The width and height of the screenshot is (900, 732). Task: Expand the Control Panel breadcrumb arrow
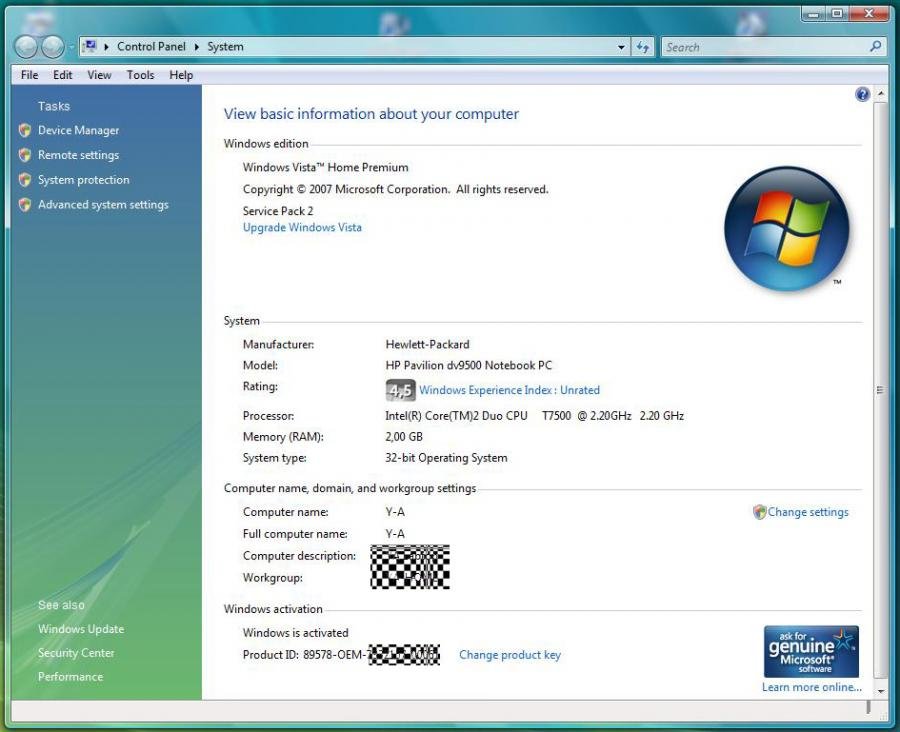pos(197,47)
